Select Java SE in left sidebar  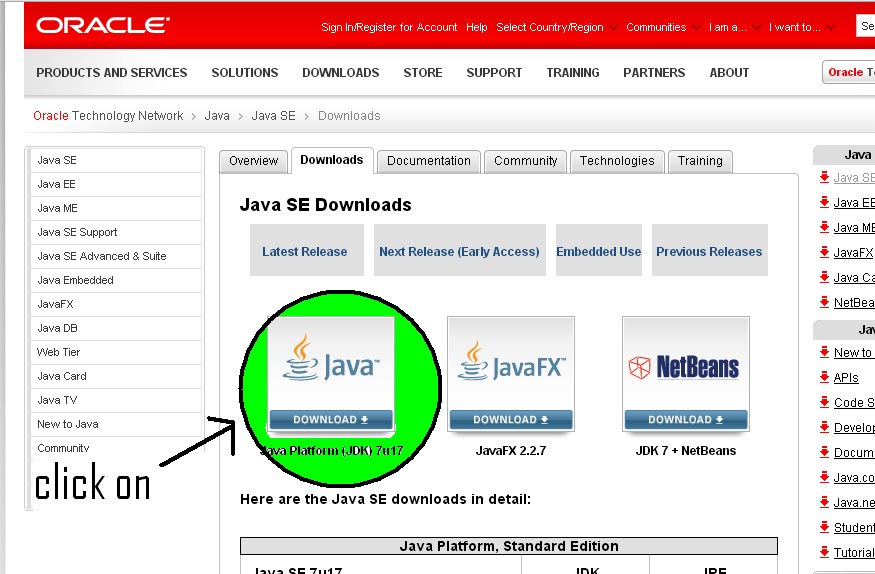116,160
